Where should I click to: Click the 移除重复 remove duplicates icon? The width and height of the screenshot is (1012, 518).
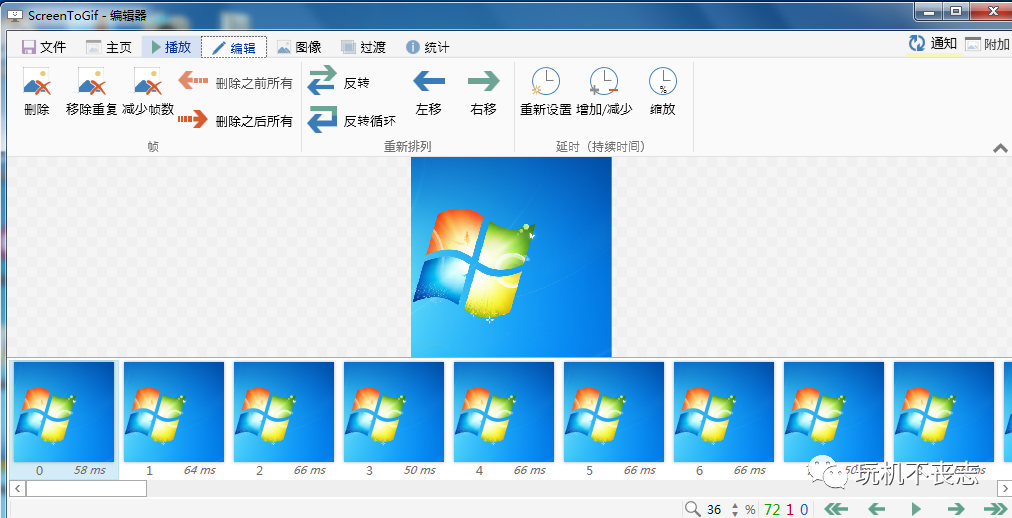pyautogui.click(x=92, y=82)
